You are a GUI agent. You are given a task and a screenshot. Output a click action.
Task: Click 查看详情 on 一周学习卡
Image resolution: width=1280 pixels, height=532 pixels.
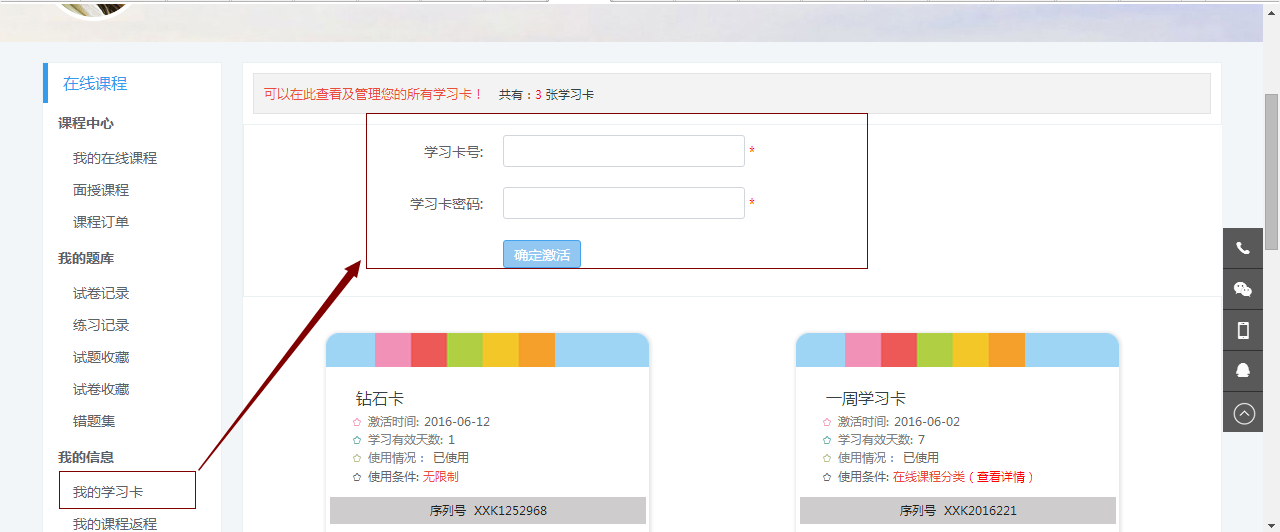click(1004, 477)
